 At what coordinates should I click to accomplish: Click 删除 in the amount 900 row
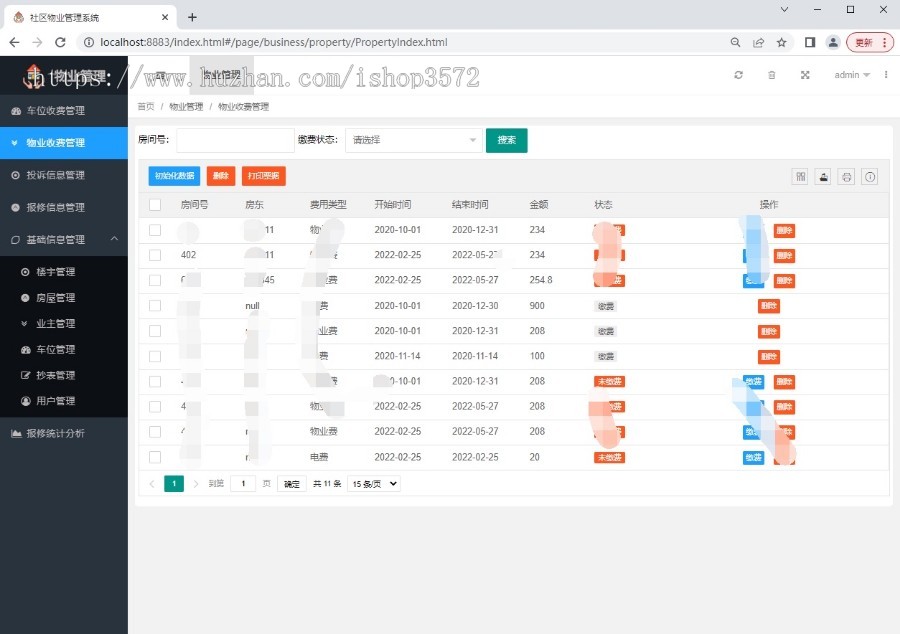coord(769,306)
